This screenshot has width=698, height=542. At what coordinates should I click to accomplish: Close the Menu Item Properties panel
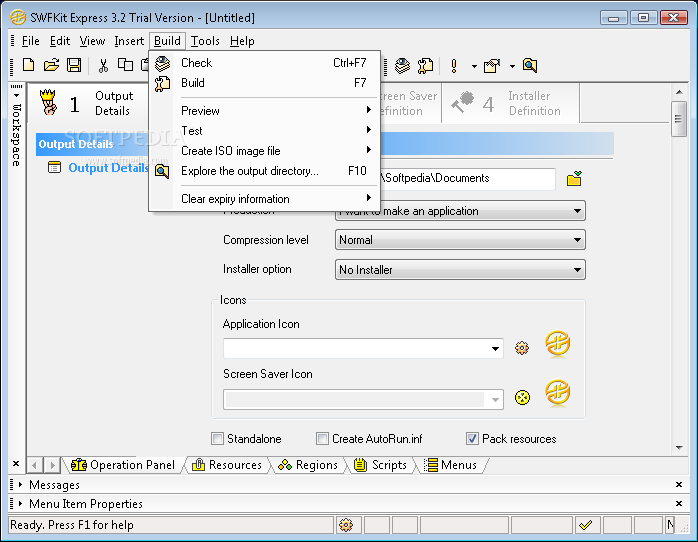679,504
